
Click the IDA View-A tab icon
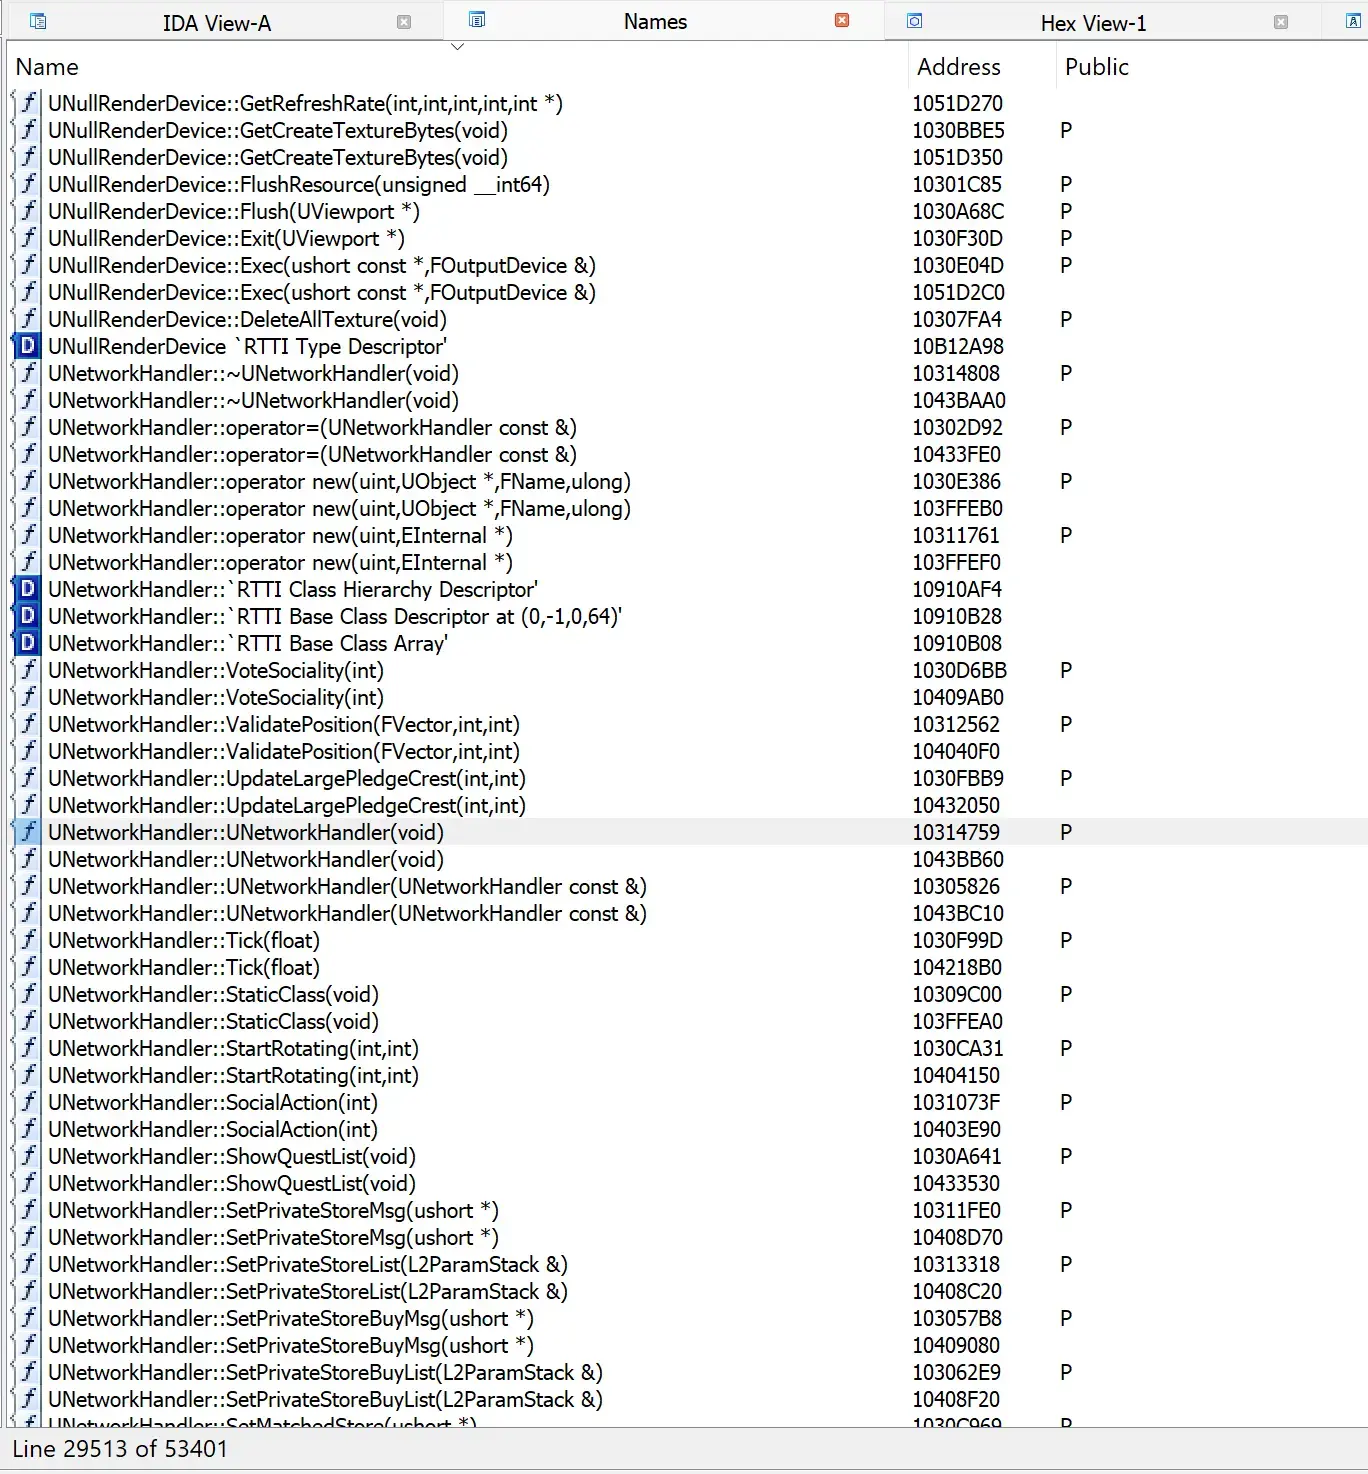pos(38,21)
